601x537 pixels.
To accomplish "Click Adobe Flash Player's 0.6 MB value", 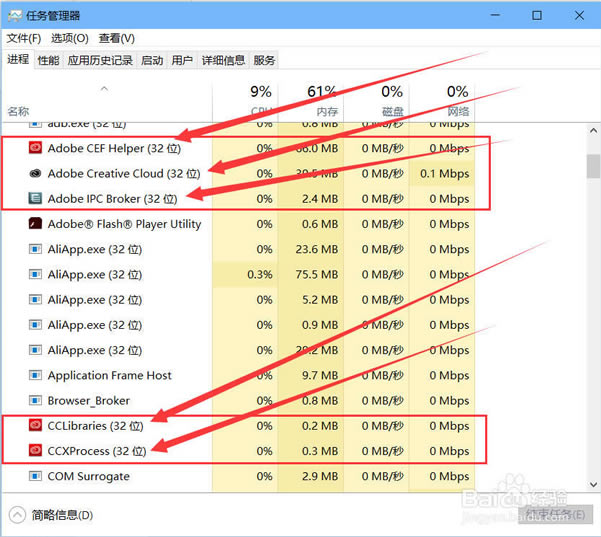I will pyautogui.click(x=320, y=224).
